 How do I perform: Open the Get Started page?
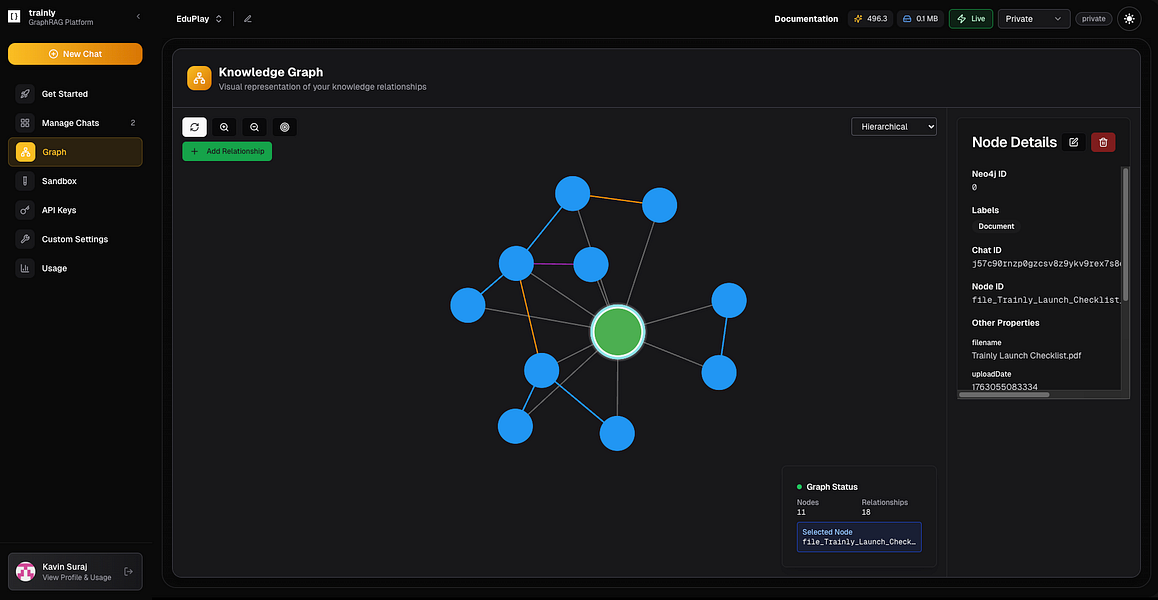75,94
